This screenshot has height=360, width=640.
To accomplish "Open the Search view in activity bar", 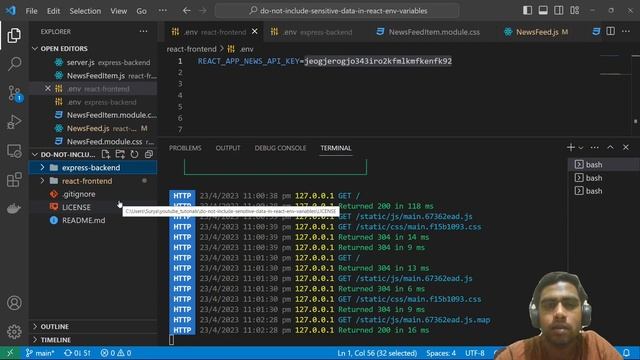I will pos(14,64).
